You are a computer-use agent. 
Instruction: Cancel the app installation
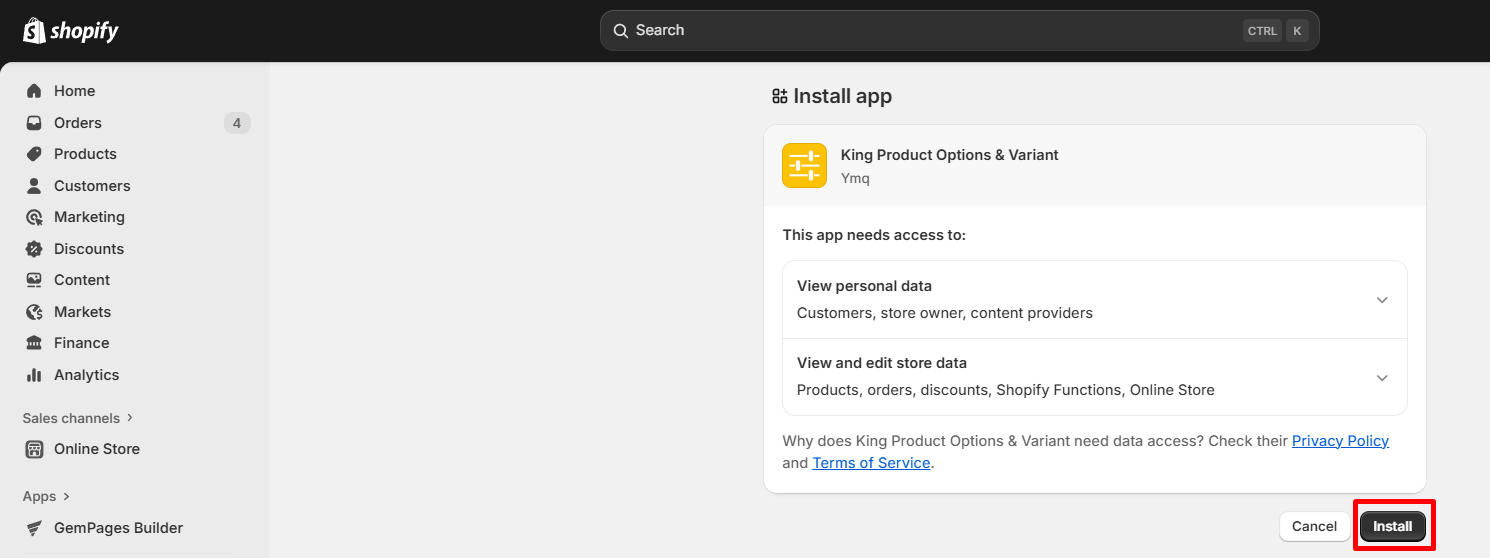1314,527
